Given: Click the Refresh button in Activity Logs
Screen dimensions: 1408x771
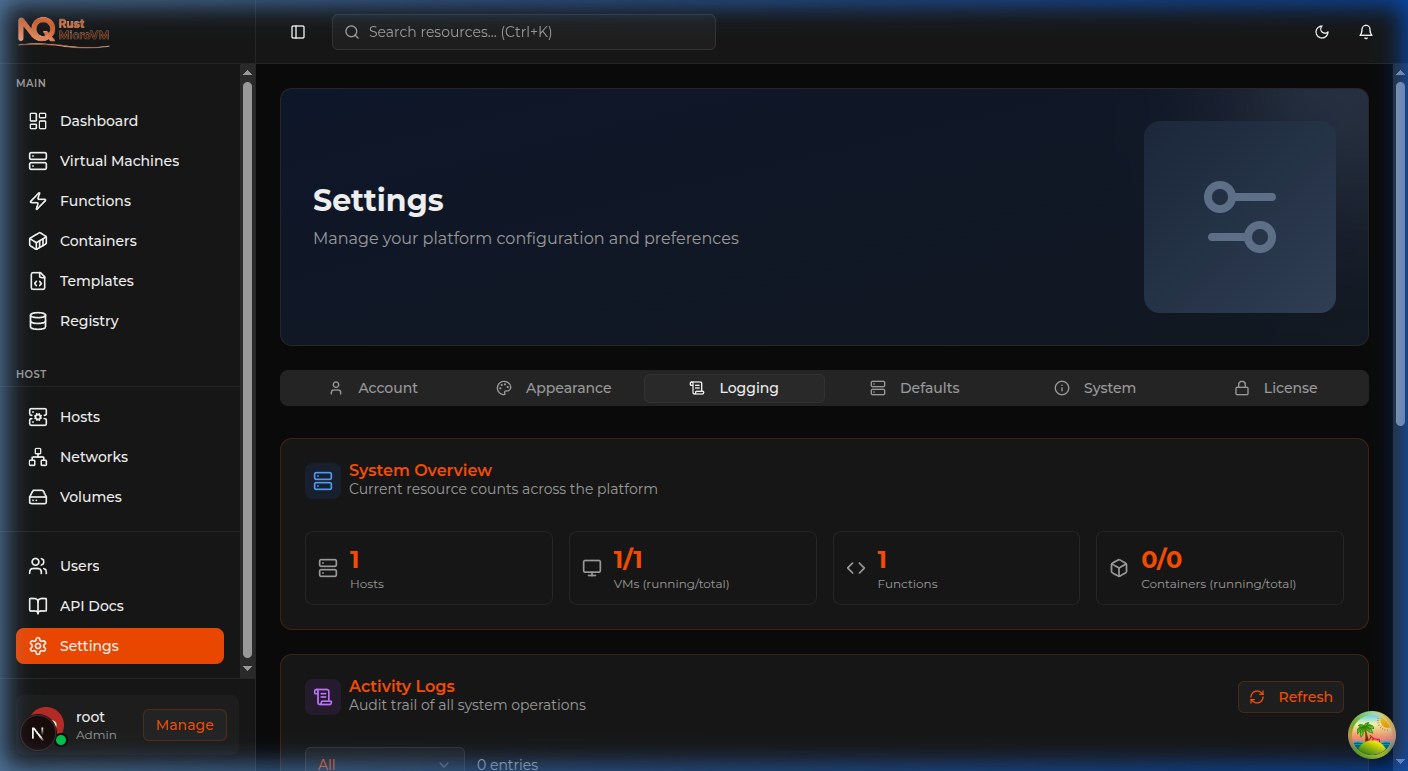Looking at the screenshot, I should coord(1290,697).
